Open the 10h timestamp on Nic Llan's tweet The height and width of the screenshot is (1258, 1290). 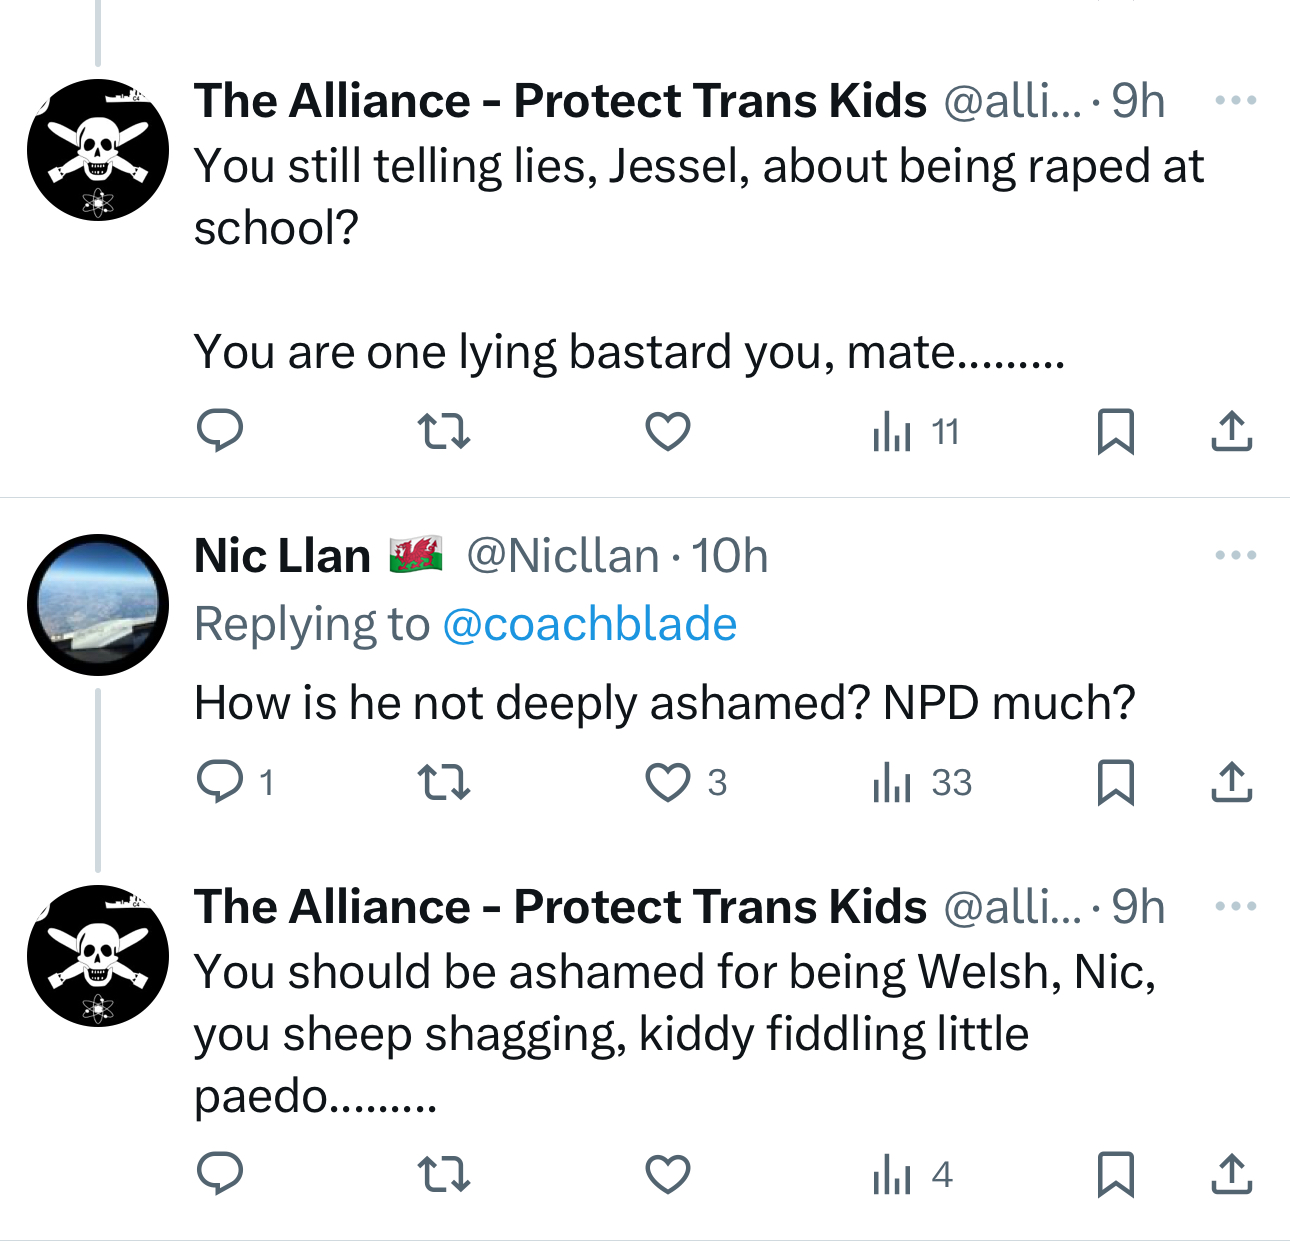pos(730,556)
